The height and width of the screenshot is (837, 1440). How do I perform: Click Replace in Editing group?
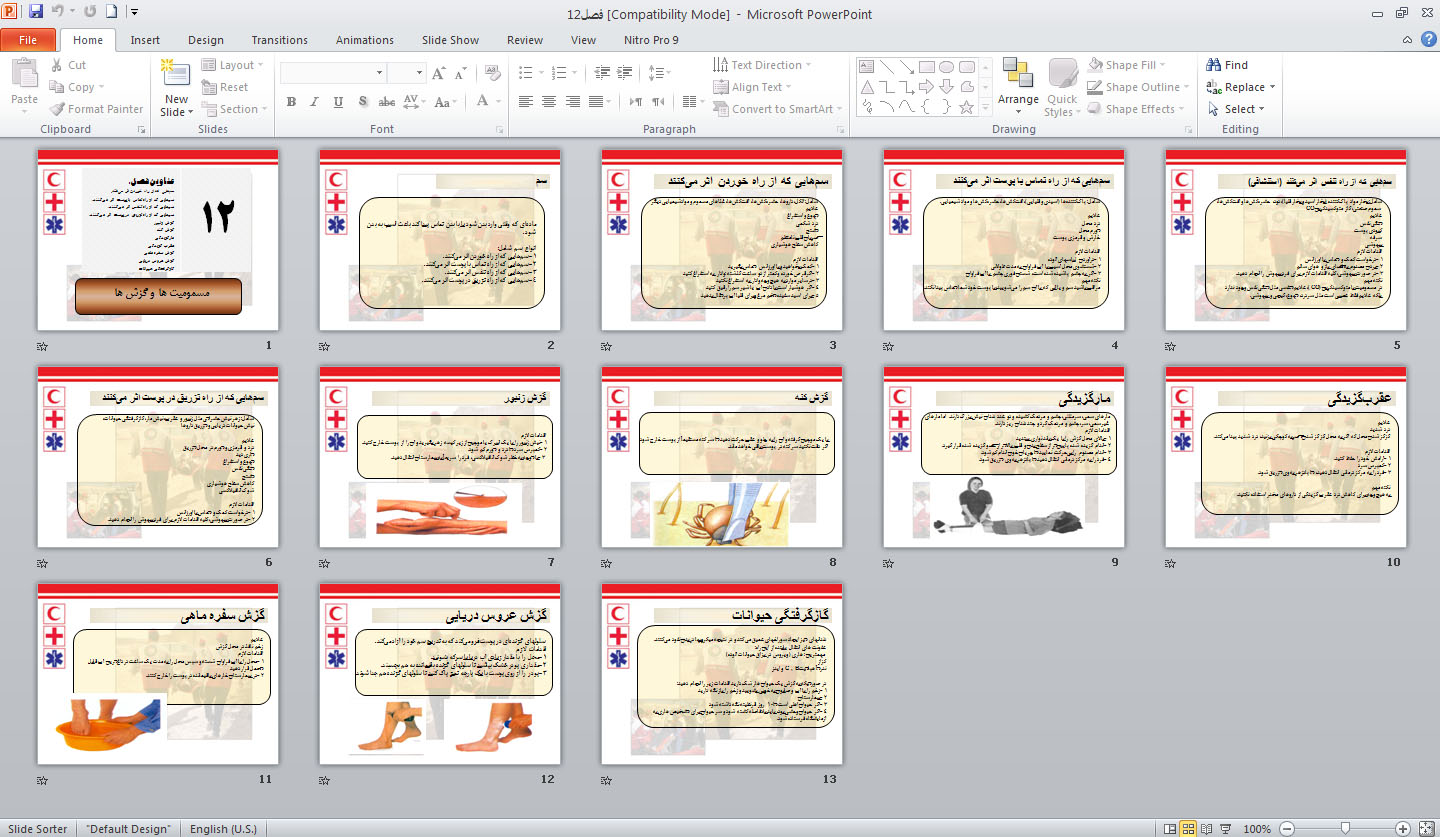[x=1241, y=87]
